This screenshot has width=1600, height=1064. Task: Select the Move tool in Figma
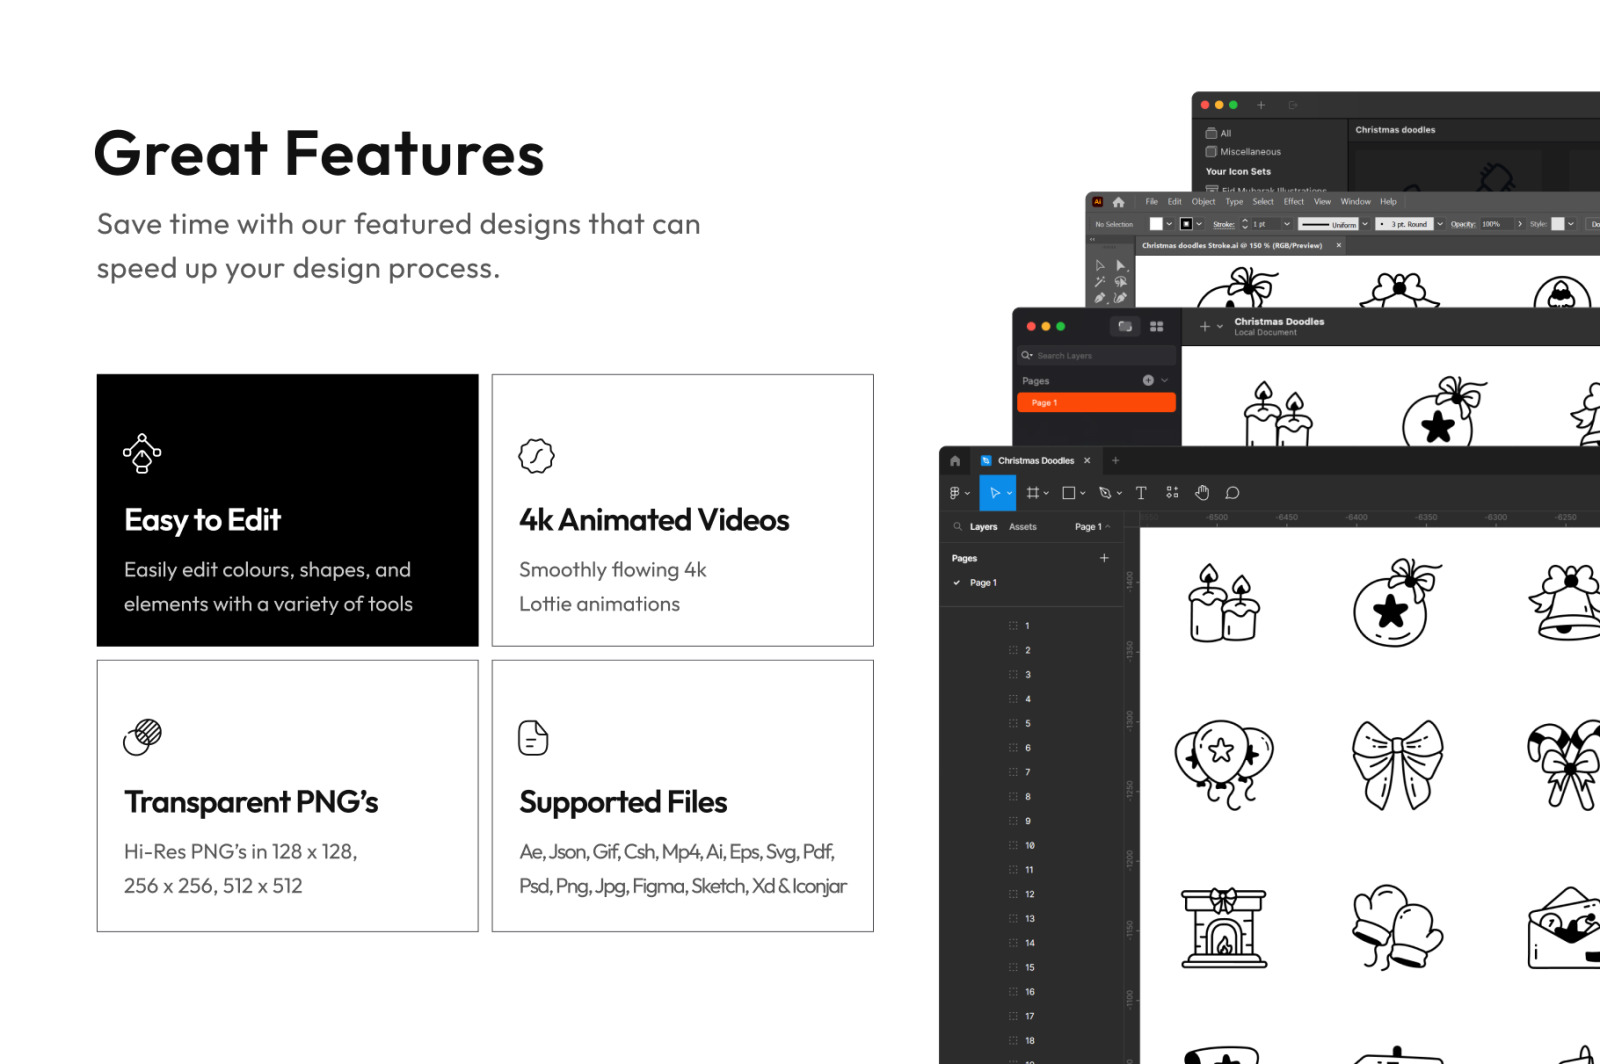point(995,493)
